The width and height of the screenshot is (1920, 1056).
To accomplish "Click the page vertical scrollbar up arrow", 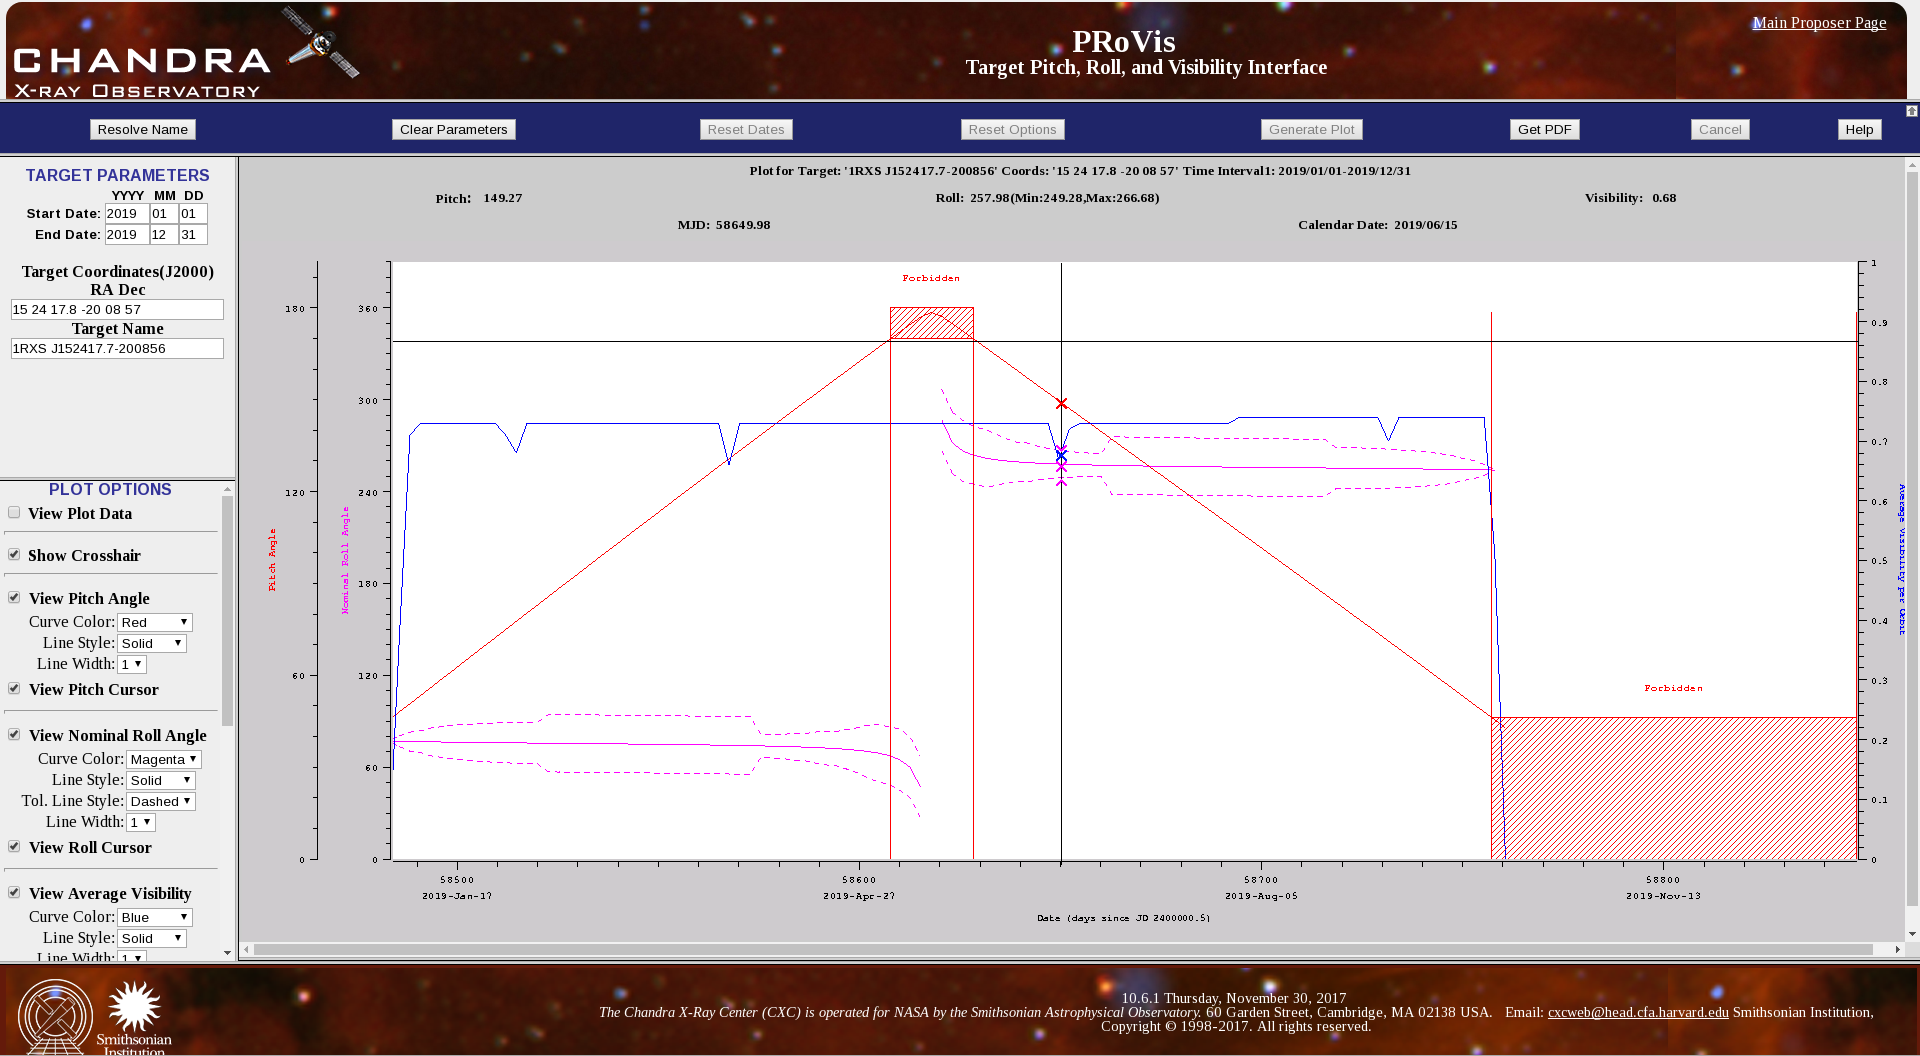I will (1912, 165).
